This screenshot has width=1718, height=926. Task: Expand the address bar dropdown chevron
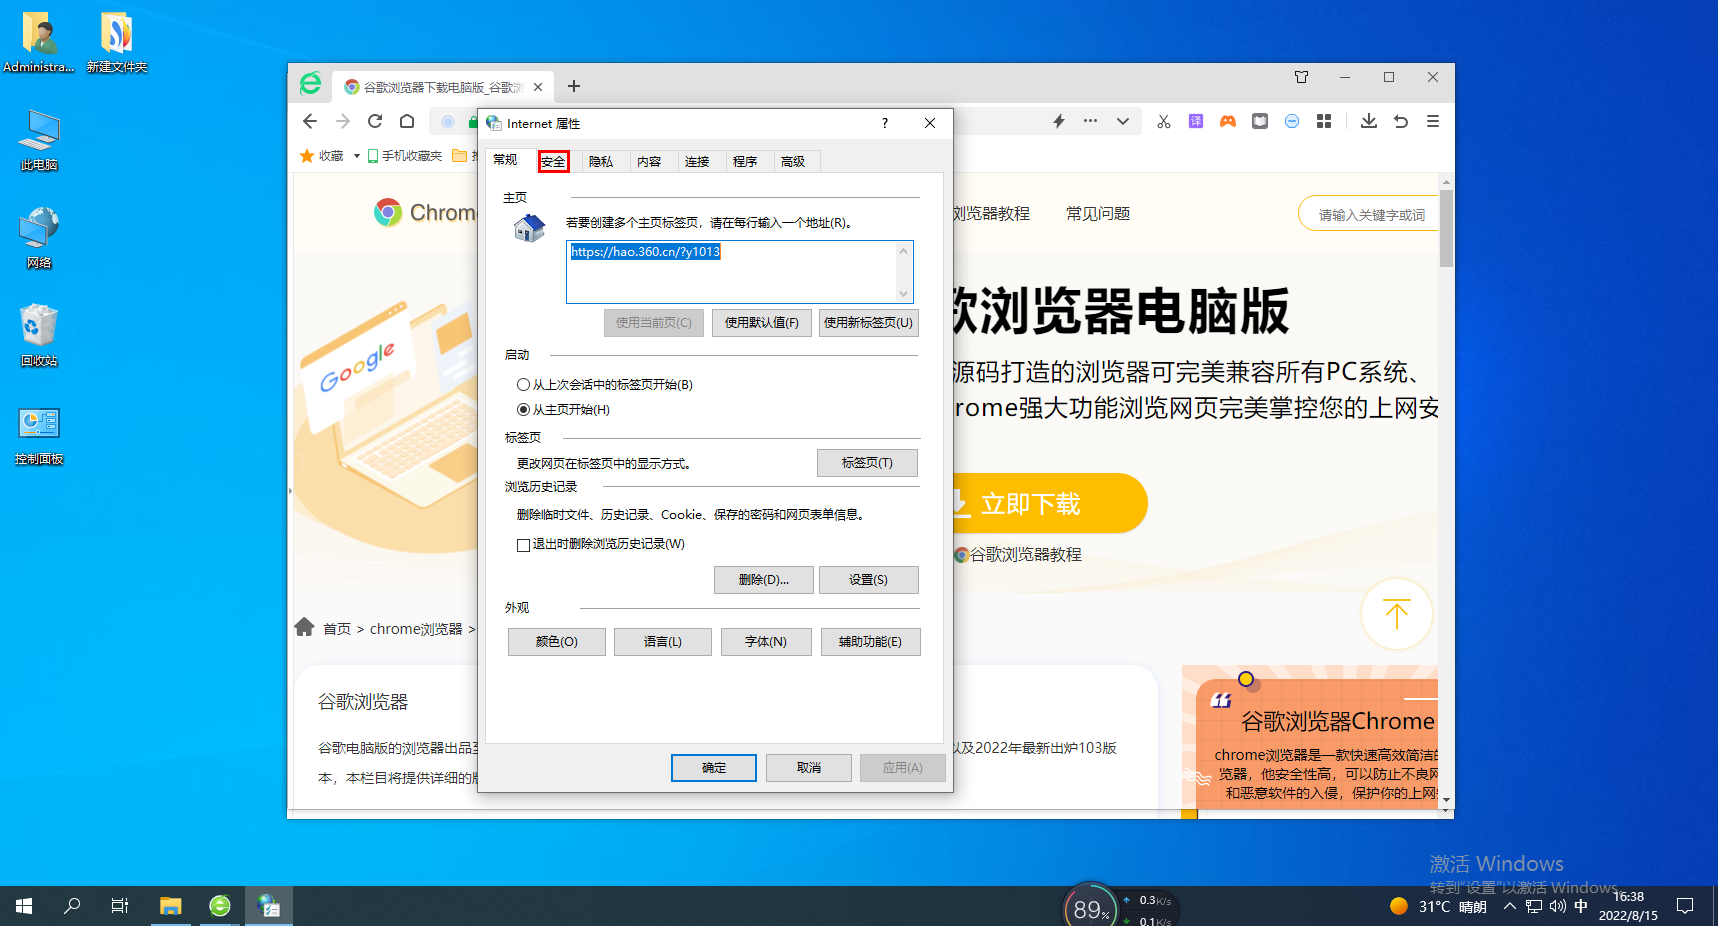(x=1123, y=121)
